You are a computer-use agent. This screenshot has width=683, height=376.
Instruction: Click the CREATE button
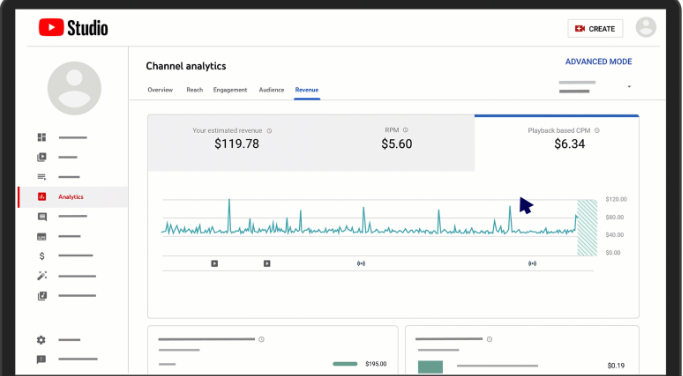pyautogui.click(x=595, y=29)
